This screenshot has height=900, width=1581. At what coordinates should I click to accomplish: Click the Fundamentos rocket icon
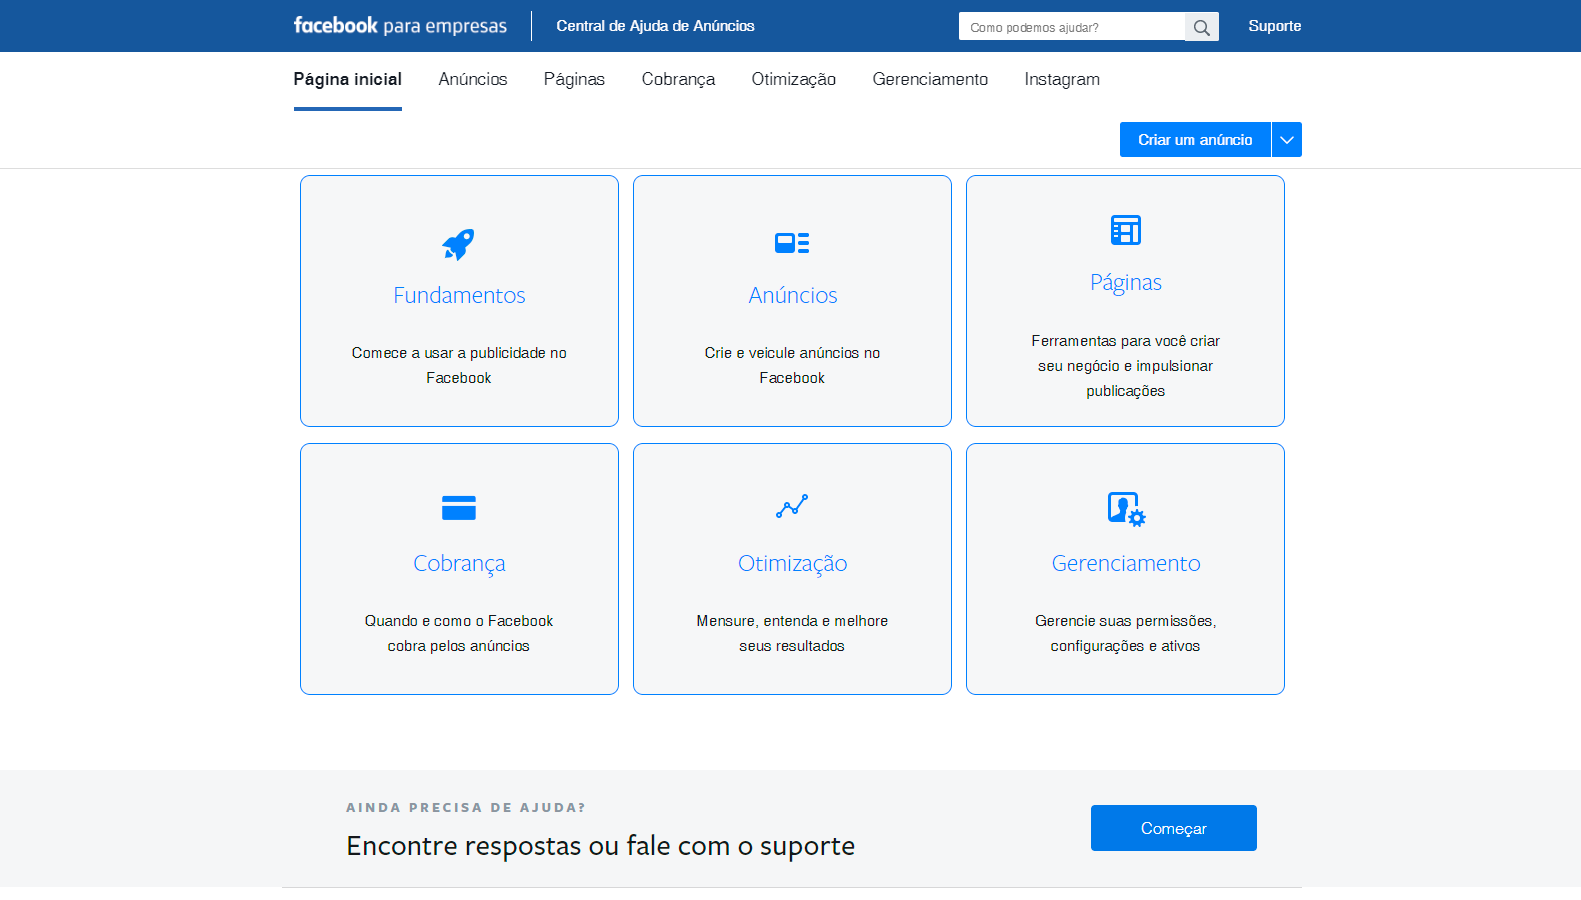459,244
